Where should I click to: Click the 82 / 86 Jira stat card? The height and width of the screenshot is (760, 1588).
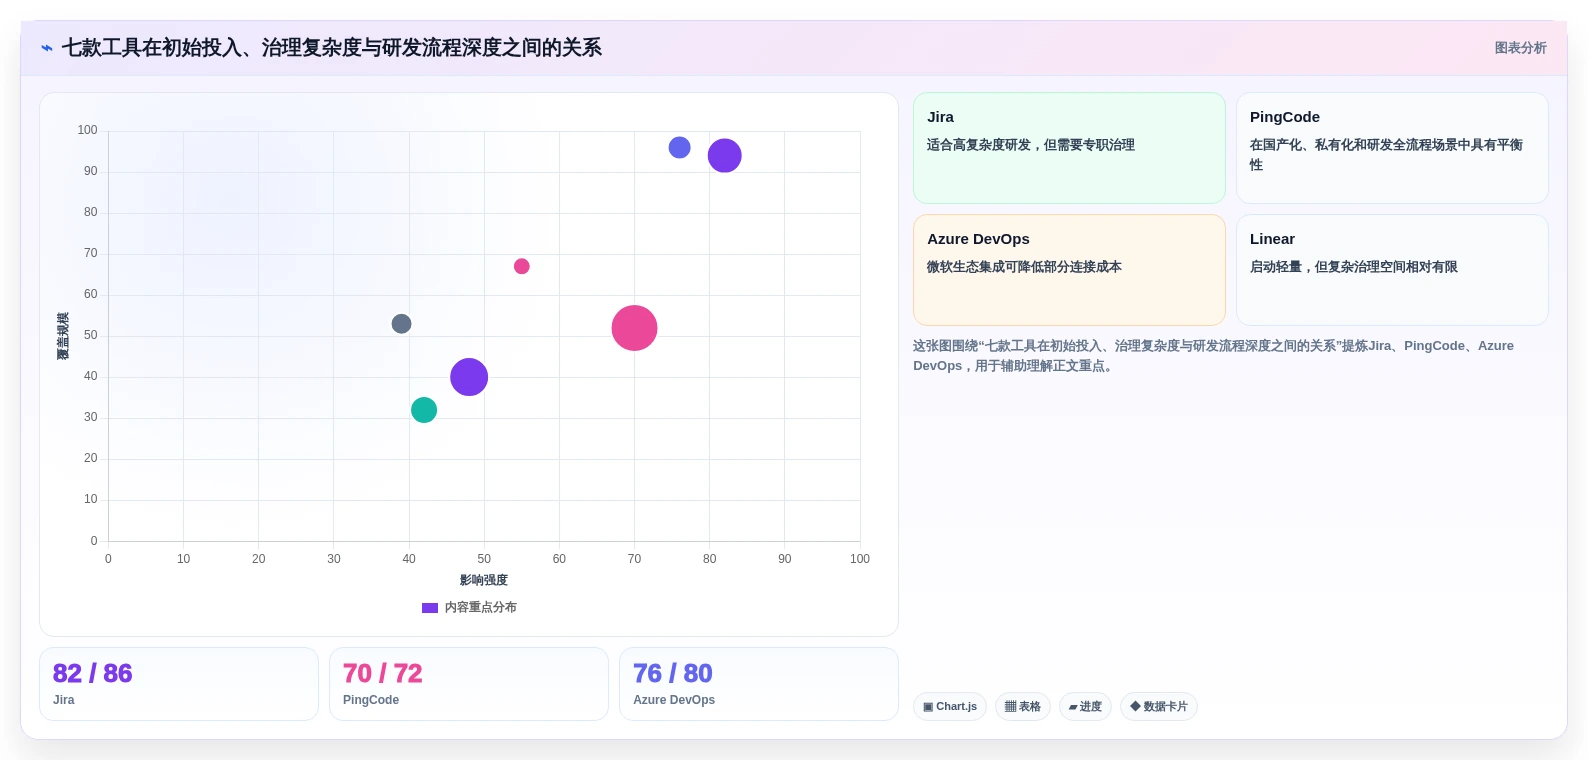179,684
